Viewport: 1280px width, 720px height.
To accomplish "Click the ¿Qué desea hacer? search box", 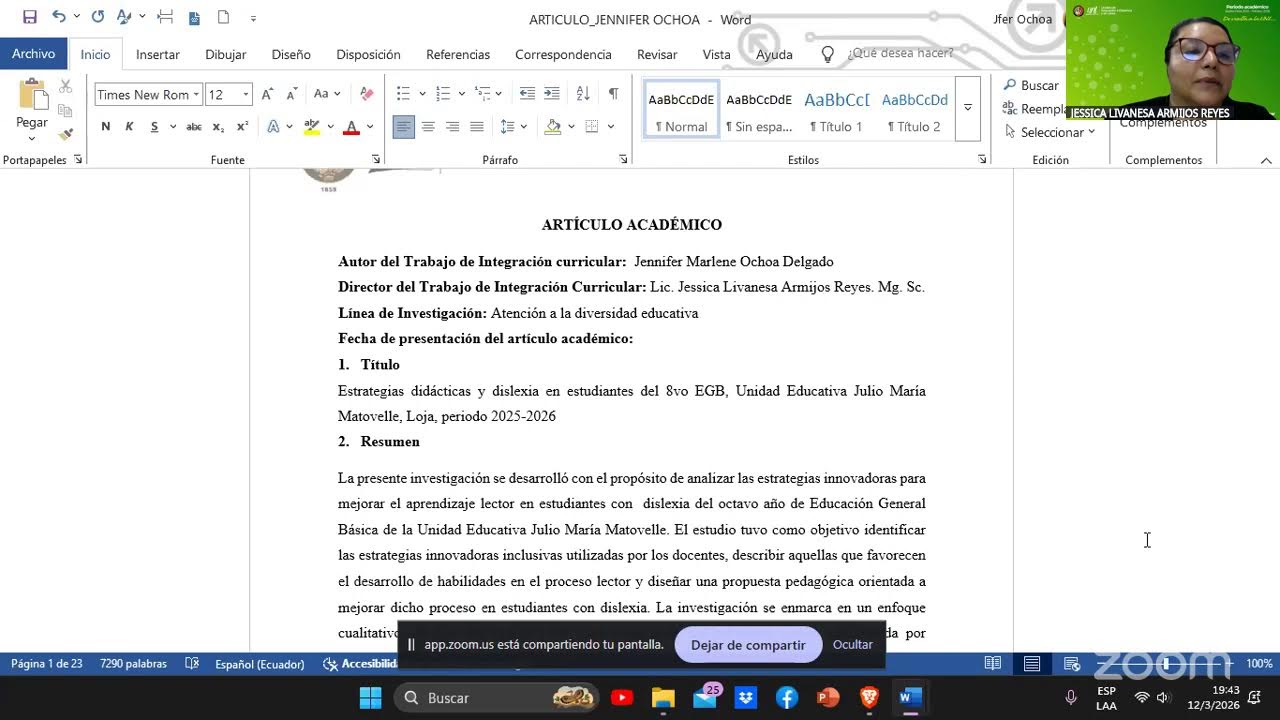I will (900, 54).
